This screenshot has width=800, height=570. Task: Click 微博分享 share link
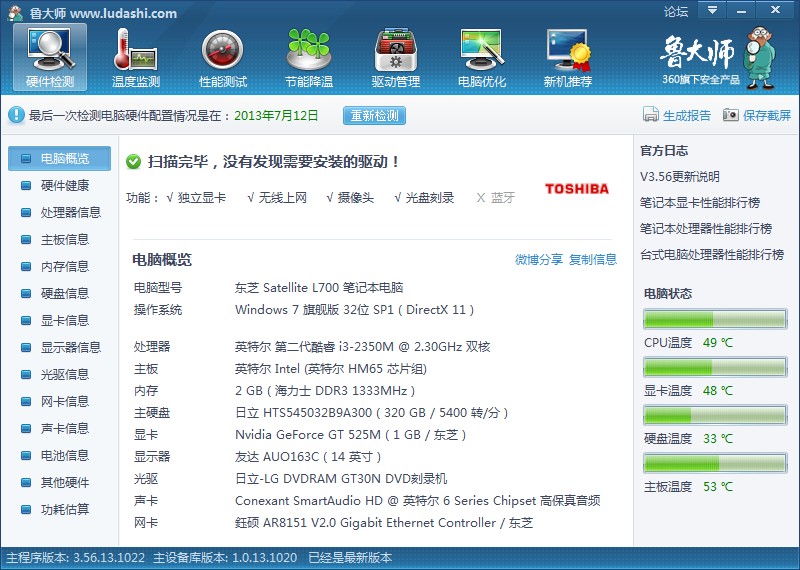pyautogui.click(x=539, y=259)
